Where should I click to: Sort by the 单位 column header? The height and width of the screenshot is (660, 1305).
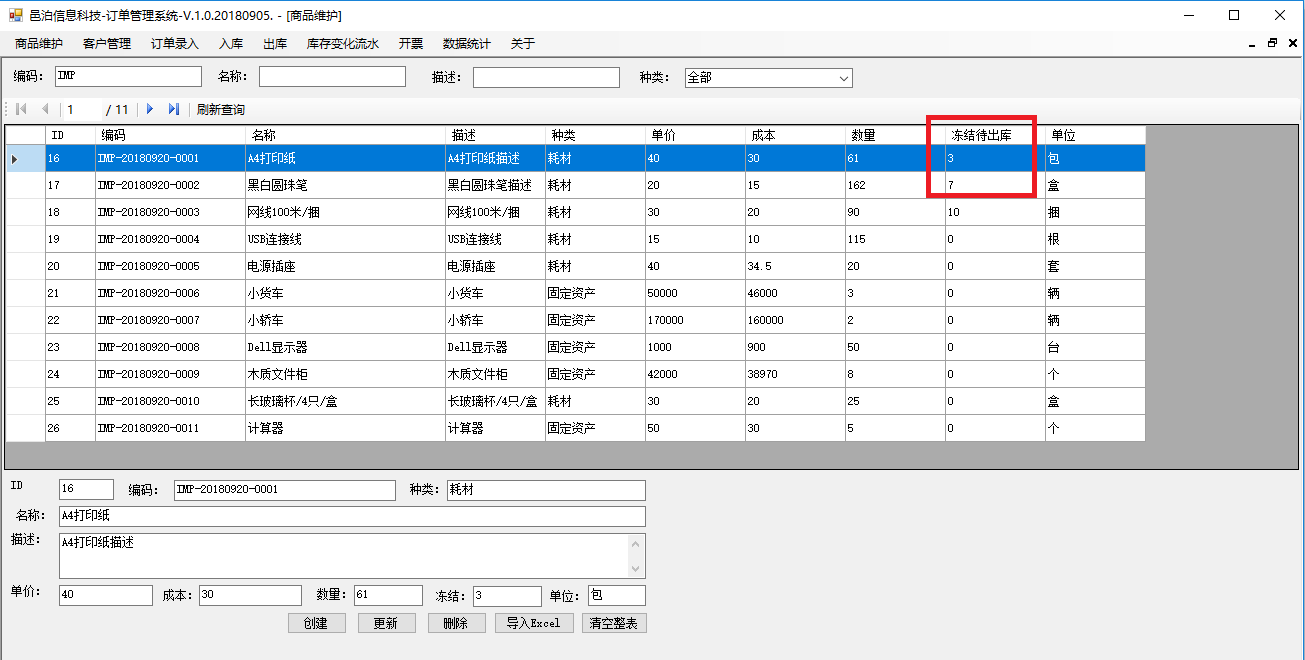point(1095,135)
